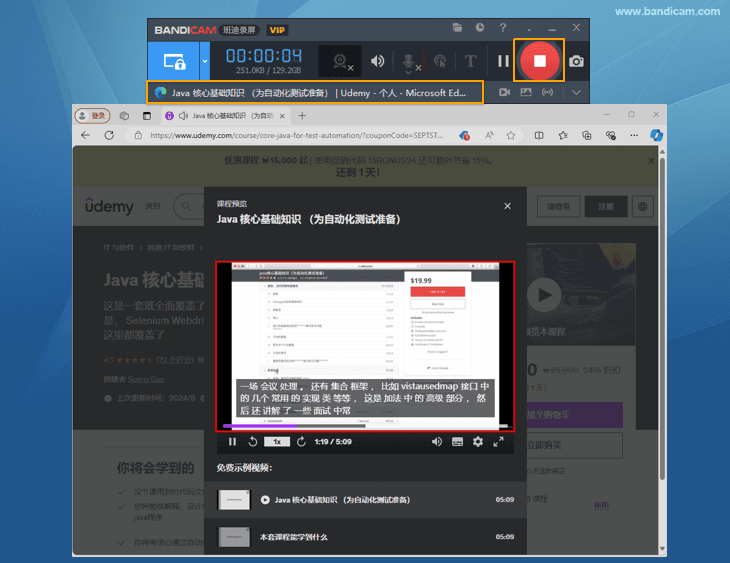Open Udemy language globe button
Screen dimensions: 730x563
click(642, 206)
